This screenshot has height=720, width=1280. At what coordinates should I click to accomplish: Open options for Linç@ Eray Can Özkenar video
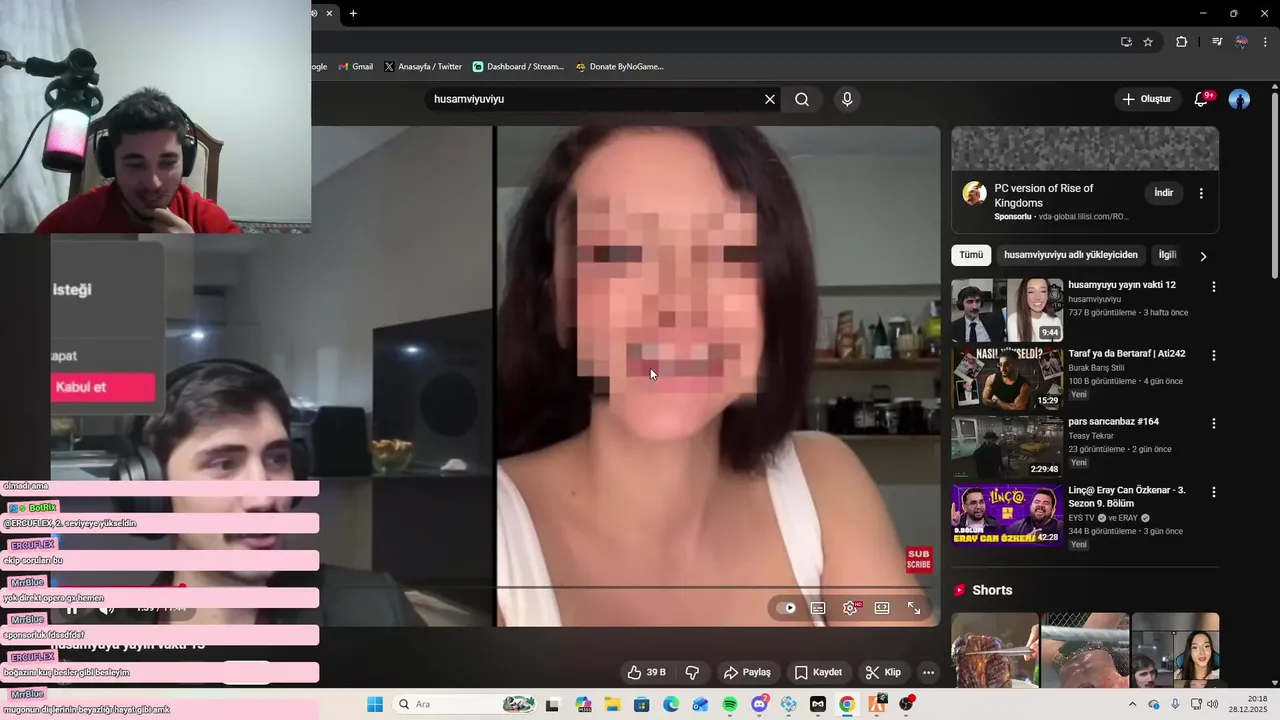point(1214,492)
